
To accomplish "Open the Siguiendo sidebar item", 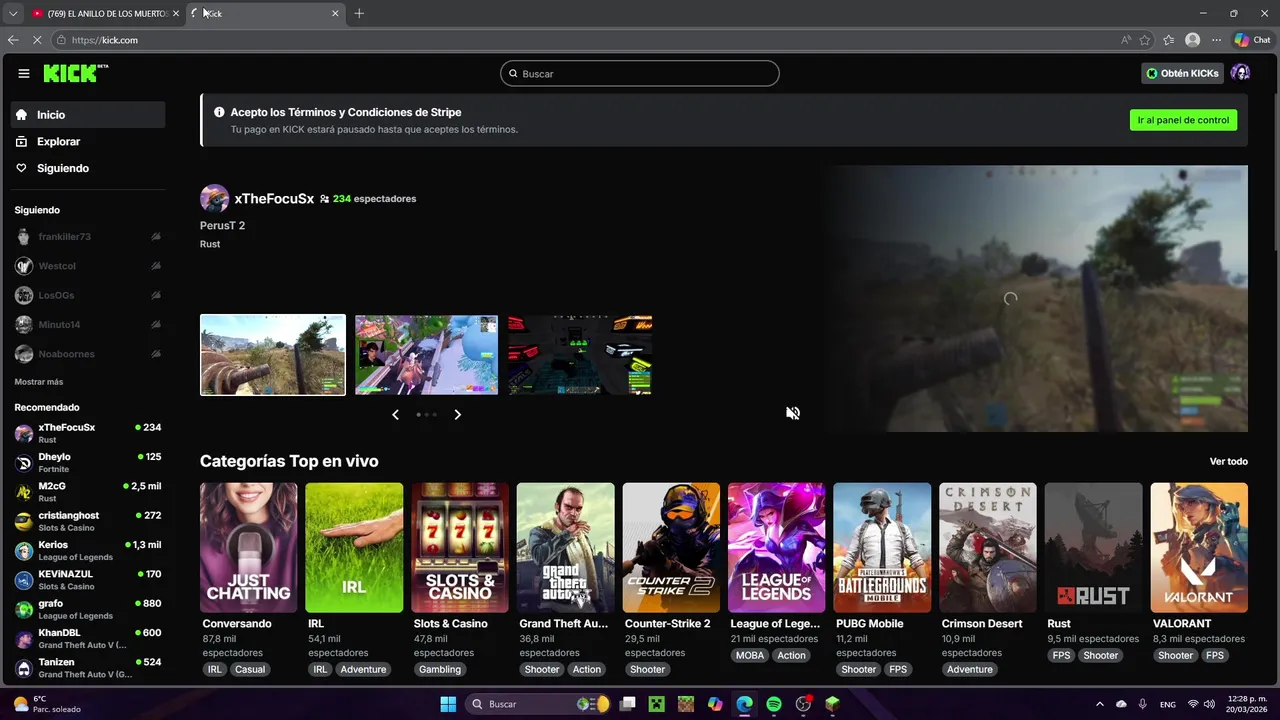I will [88, 168].
